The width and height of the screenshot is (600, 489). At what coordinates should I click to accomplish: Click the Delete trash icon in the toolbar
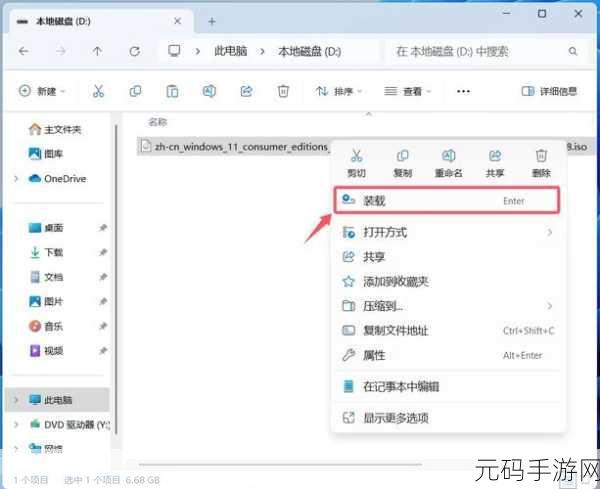point(283,91)
